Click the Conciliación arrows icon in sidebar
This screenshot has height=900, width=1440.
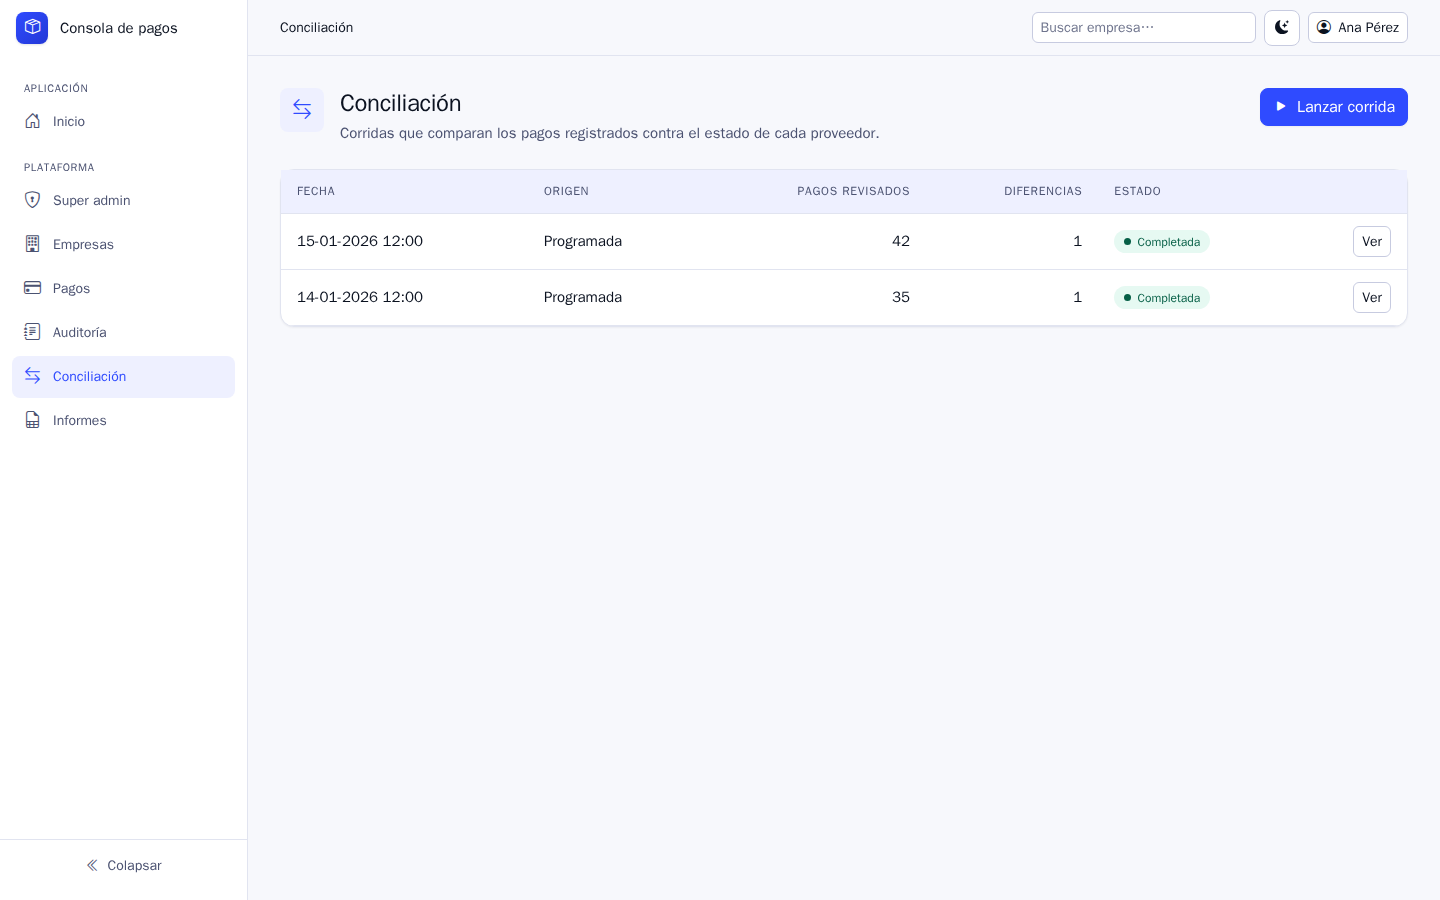tap(33, 376)
